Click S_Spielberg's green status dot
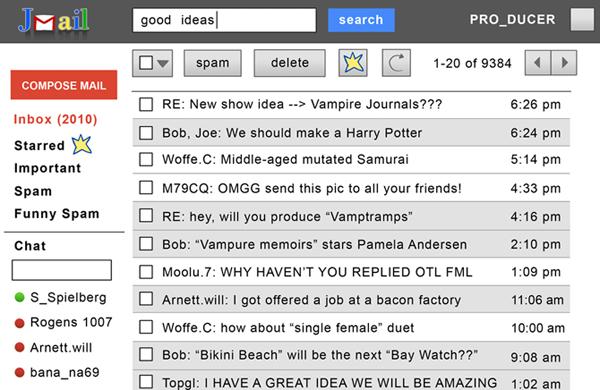 20,297
